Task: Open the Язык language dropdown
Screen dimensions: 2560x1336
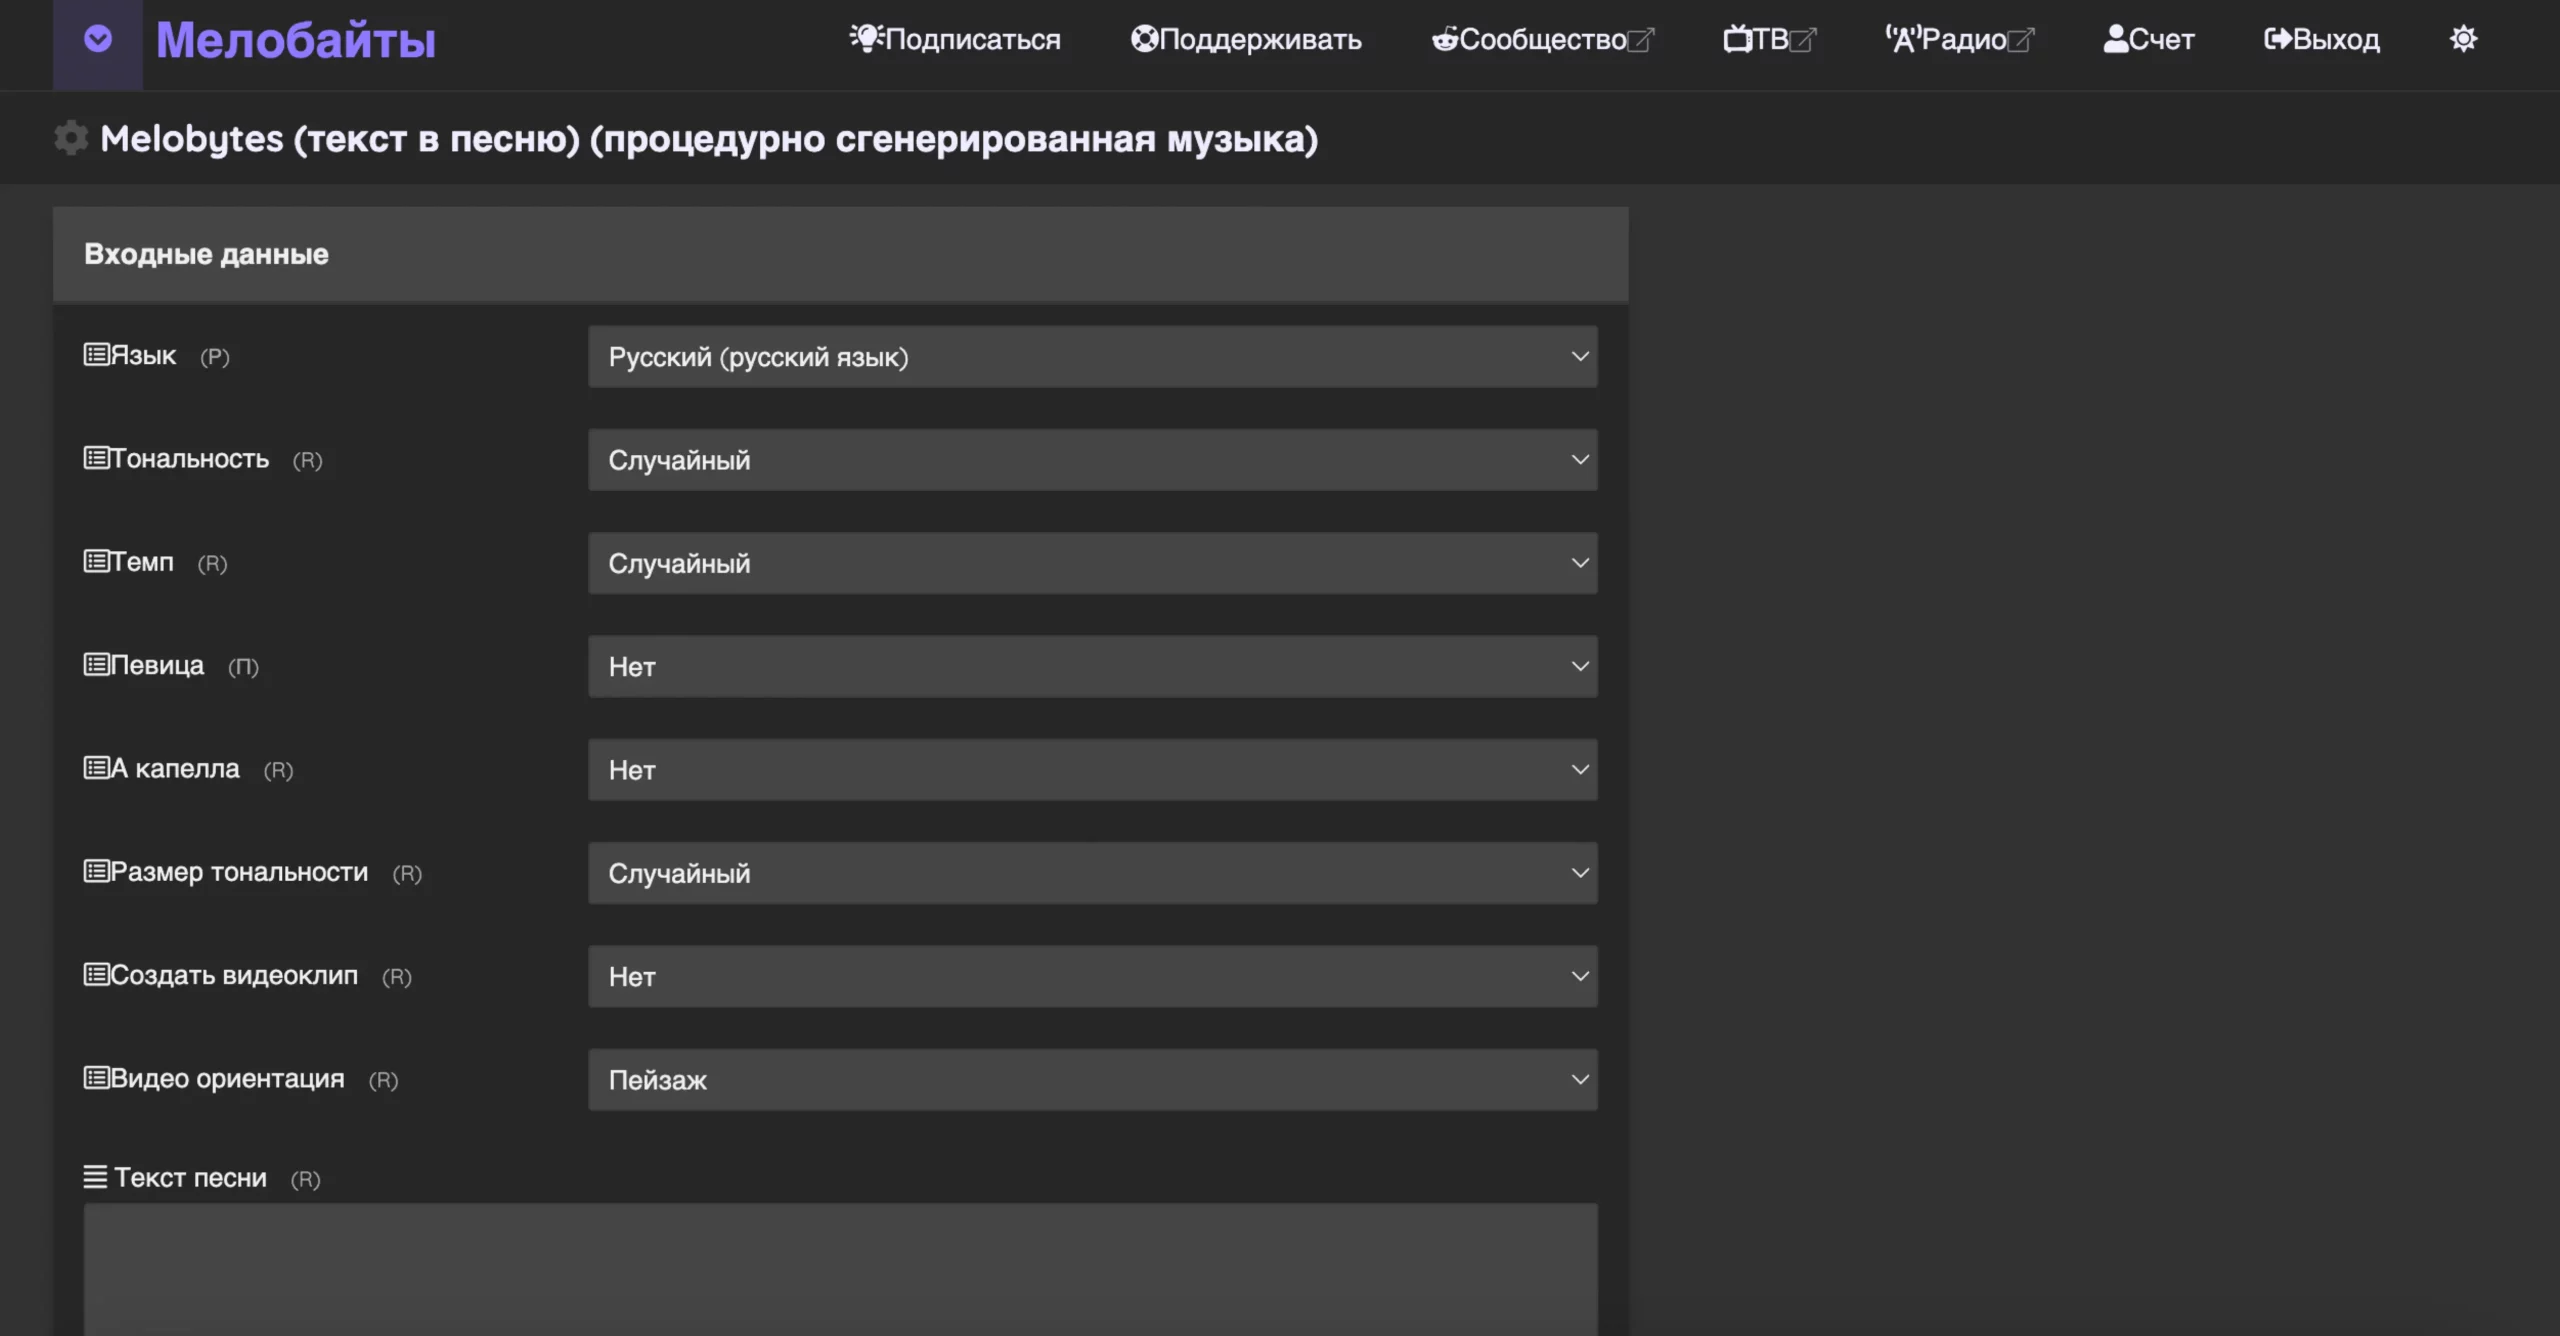Action: [1092, 357]
